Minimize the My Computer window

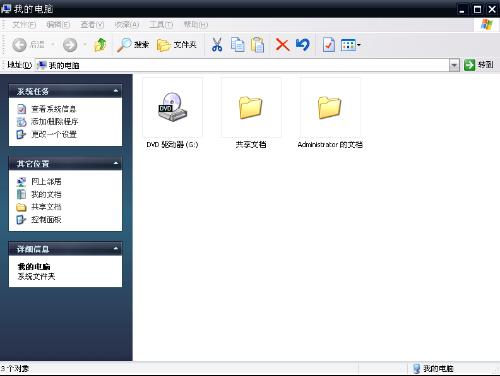point(462,9)
